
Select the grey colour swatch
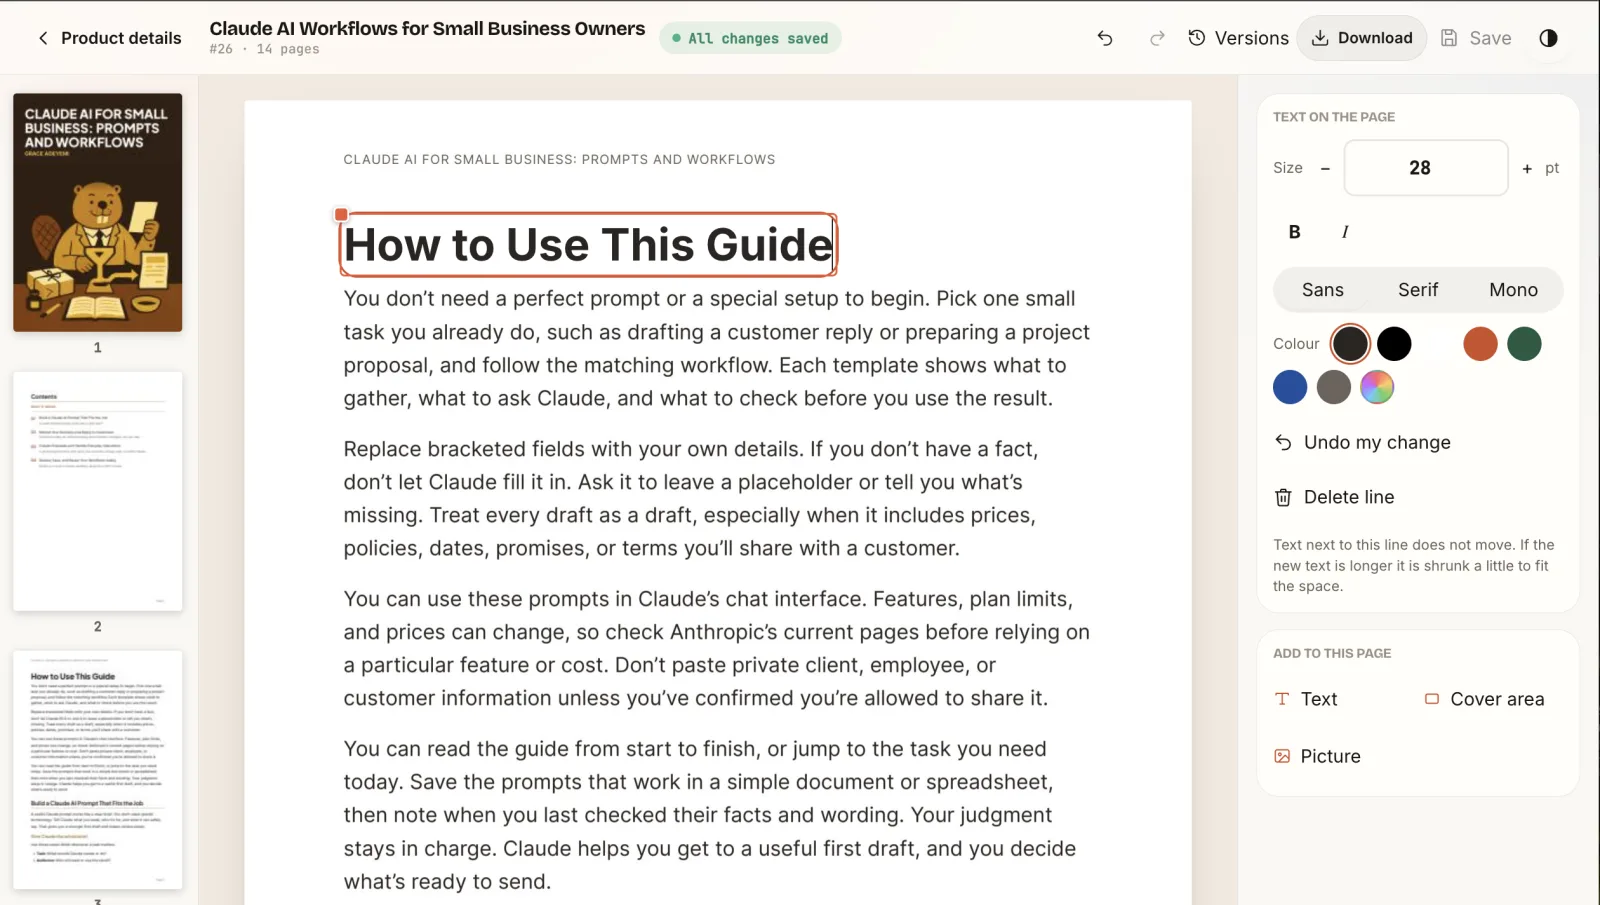click(x=1334, y=387)
